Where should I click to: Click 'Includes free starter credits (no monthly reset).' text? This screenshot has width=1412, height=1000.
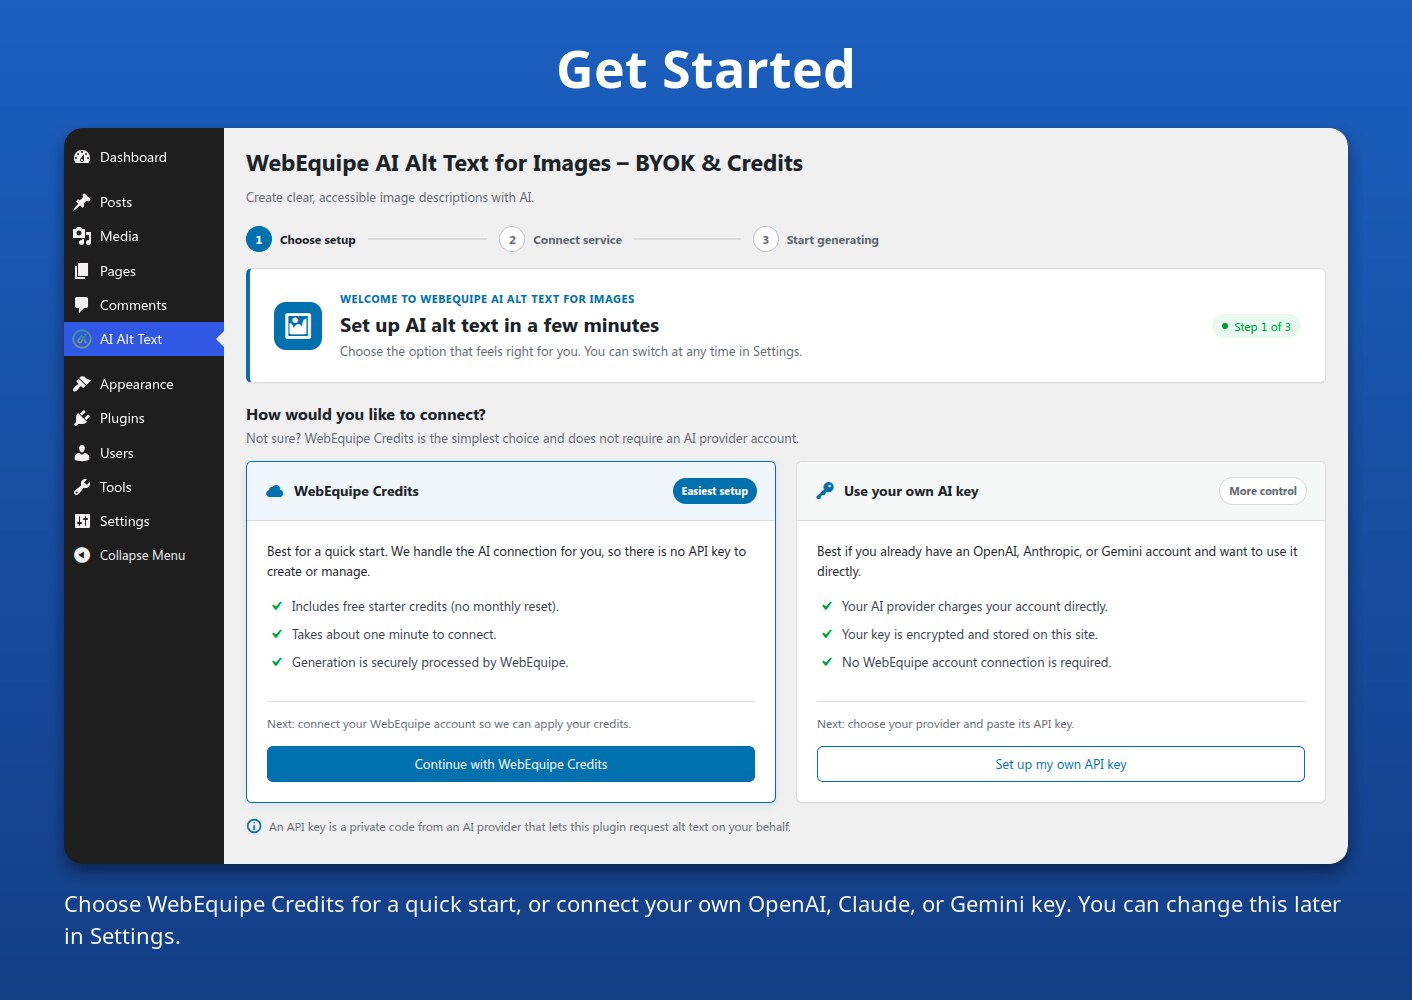[x=425, y=606]
